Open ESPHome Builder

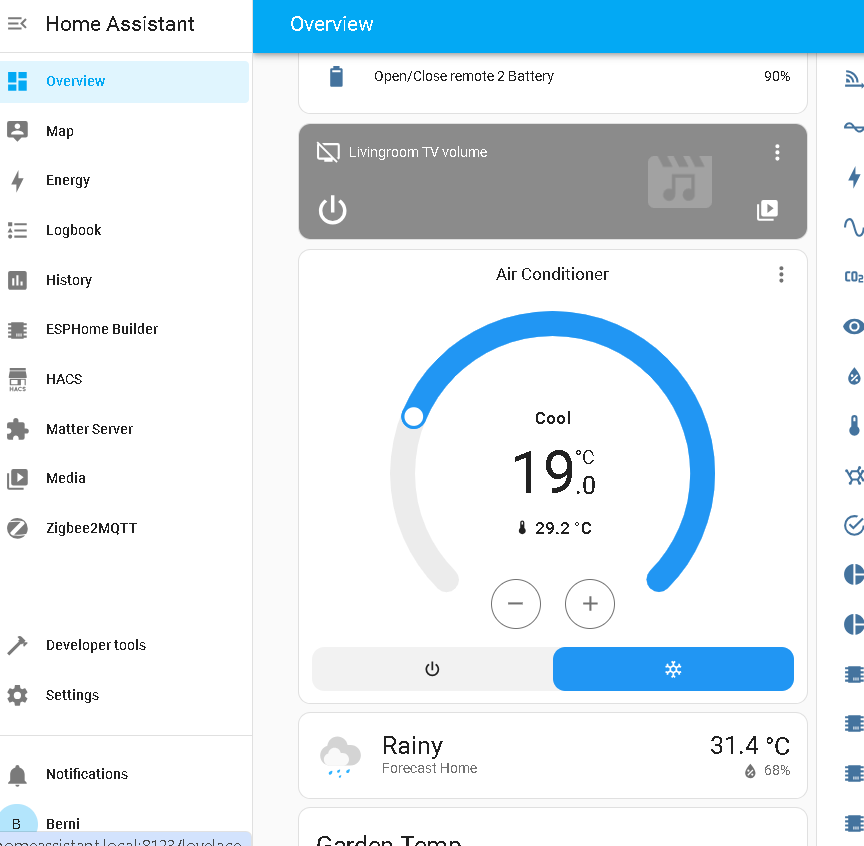[x=125, y=330]
